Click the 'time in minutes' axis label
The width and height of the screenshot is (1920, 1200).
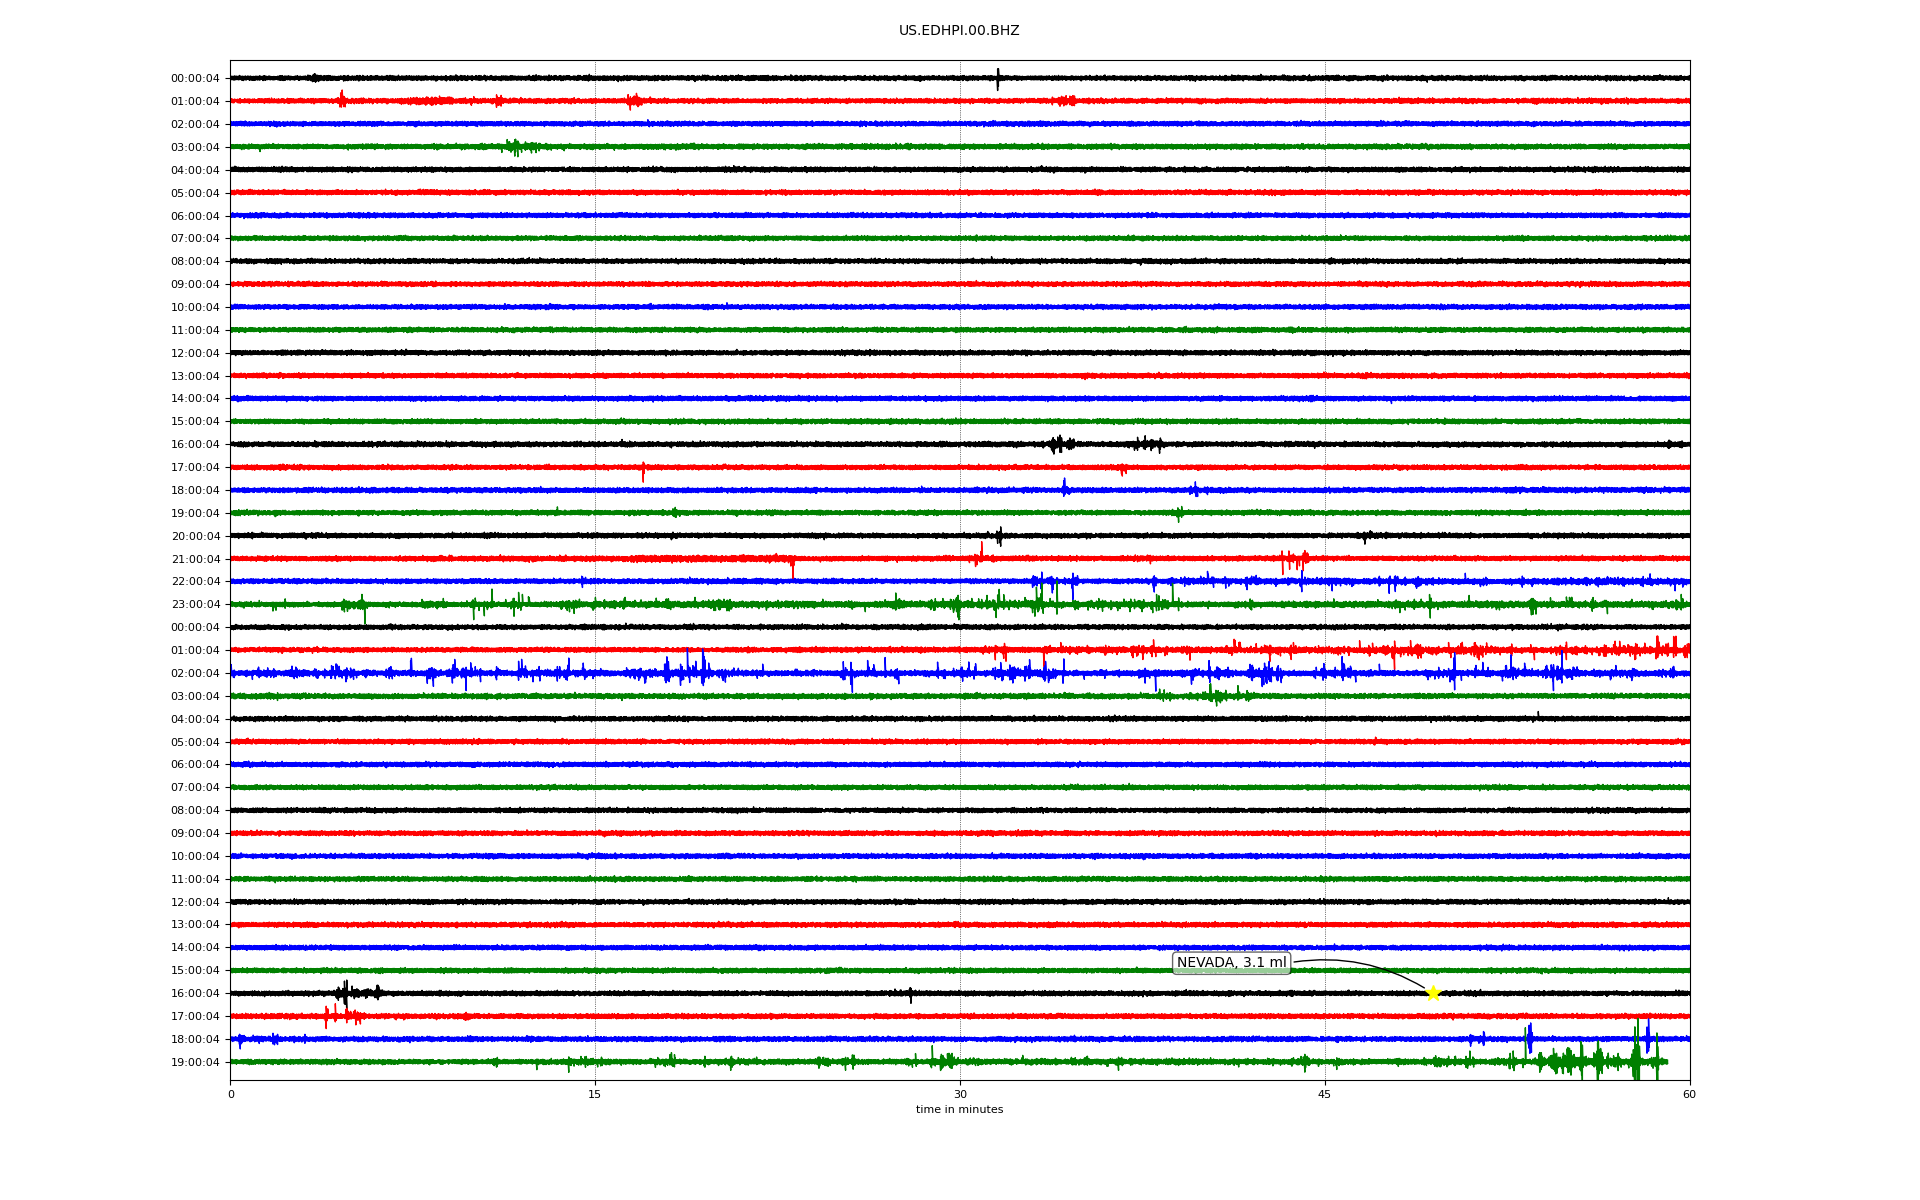click(959, 1110)
